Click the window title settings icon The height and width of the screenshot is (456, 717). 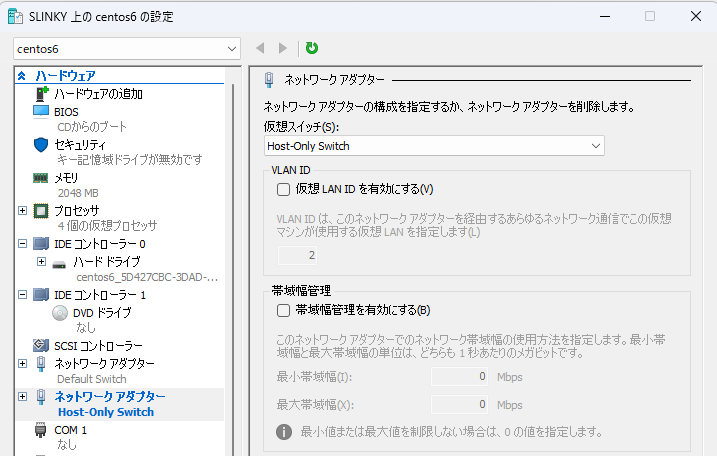pos(16,16)
